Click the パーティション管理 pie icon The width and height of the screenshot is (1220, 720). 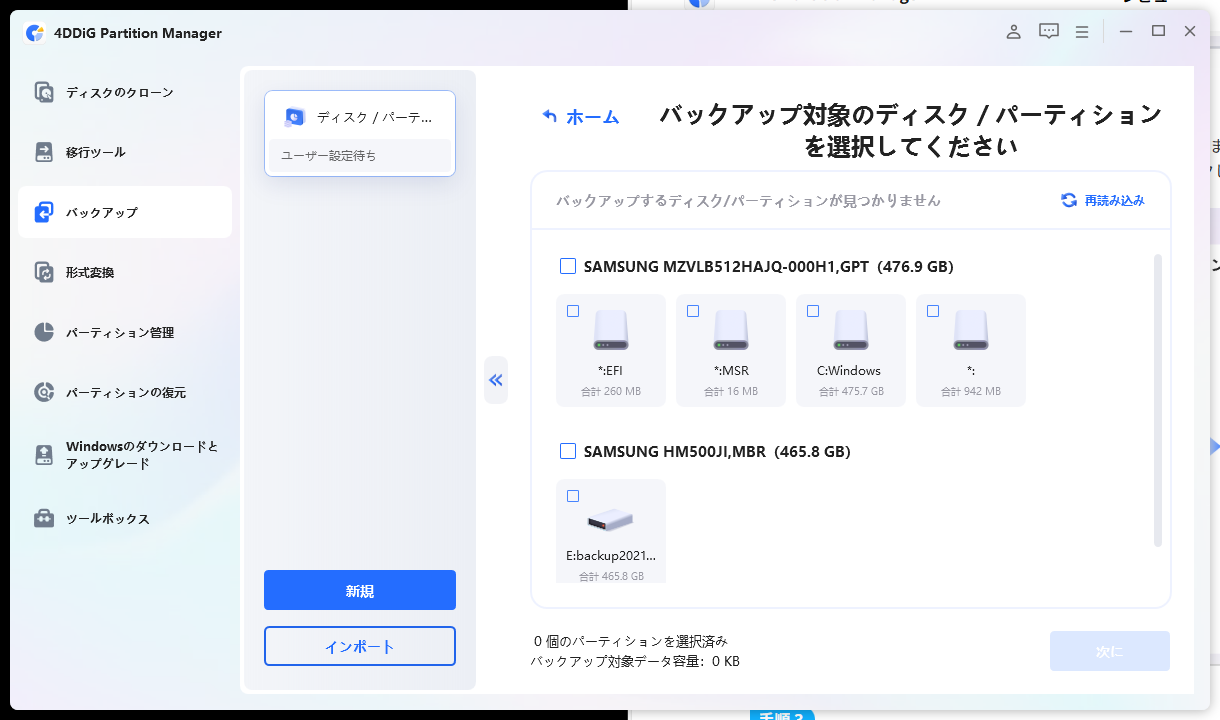pyautogui.click(x=44, y=332)
